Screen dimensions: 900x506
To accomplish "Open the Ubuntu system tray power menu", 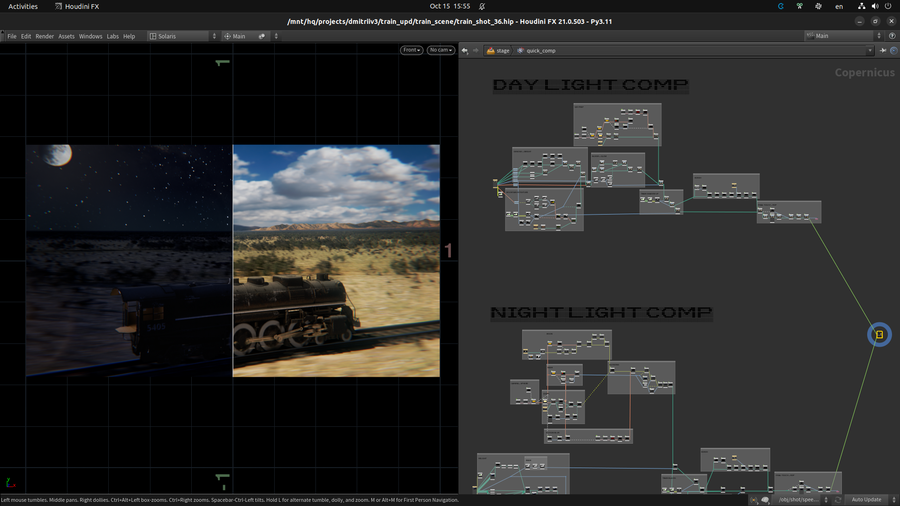I will tap(886, 6).
